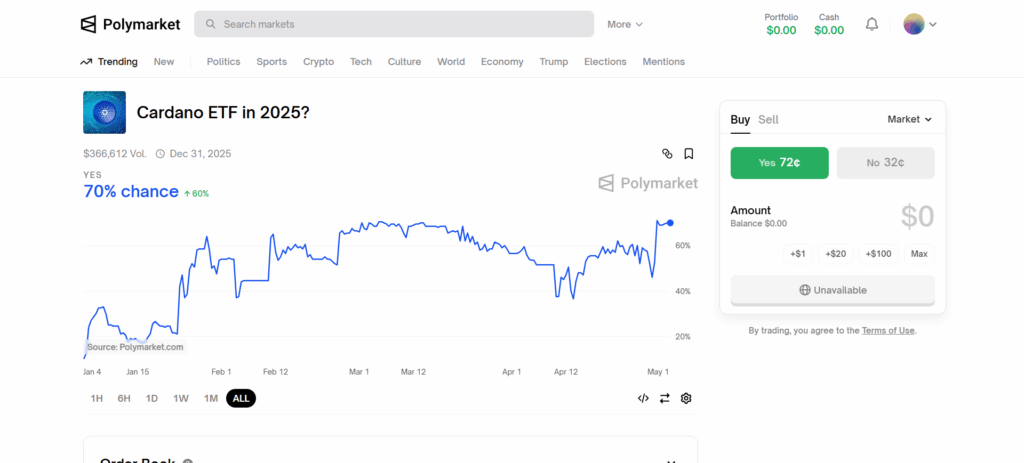The height and width of the screenshot is (463, 1024).
Task: Click the Trending arrow icon
Action: [86, 62]
